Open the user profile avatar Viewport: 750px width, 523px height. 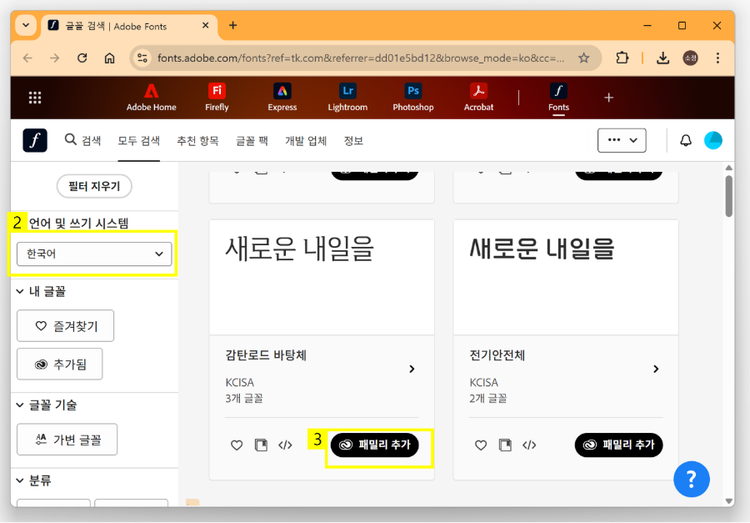tap(713, 140)
